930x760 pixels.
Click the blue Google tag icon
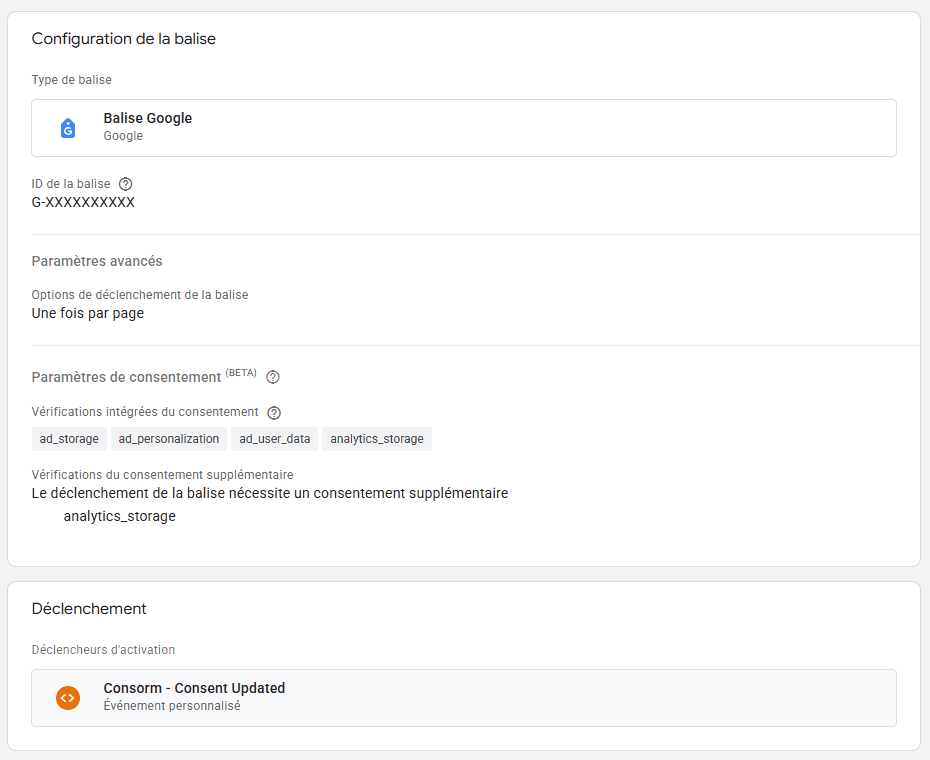click(68, 128)
